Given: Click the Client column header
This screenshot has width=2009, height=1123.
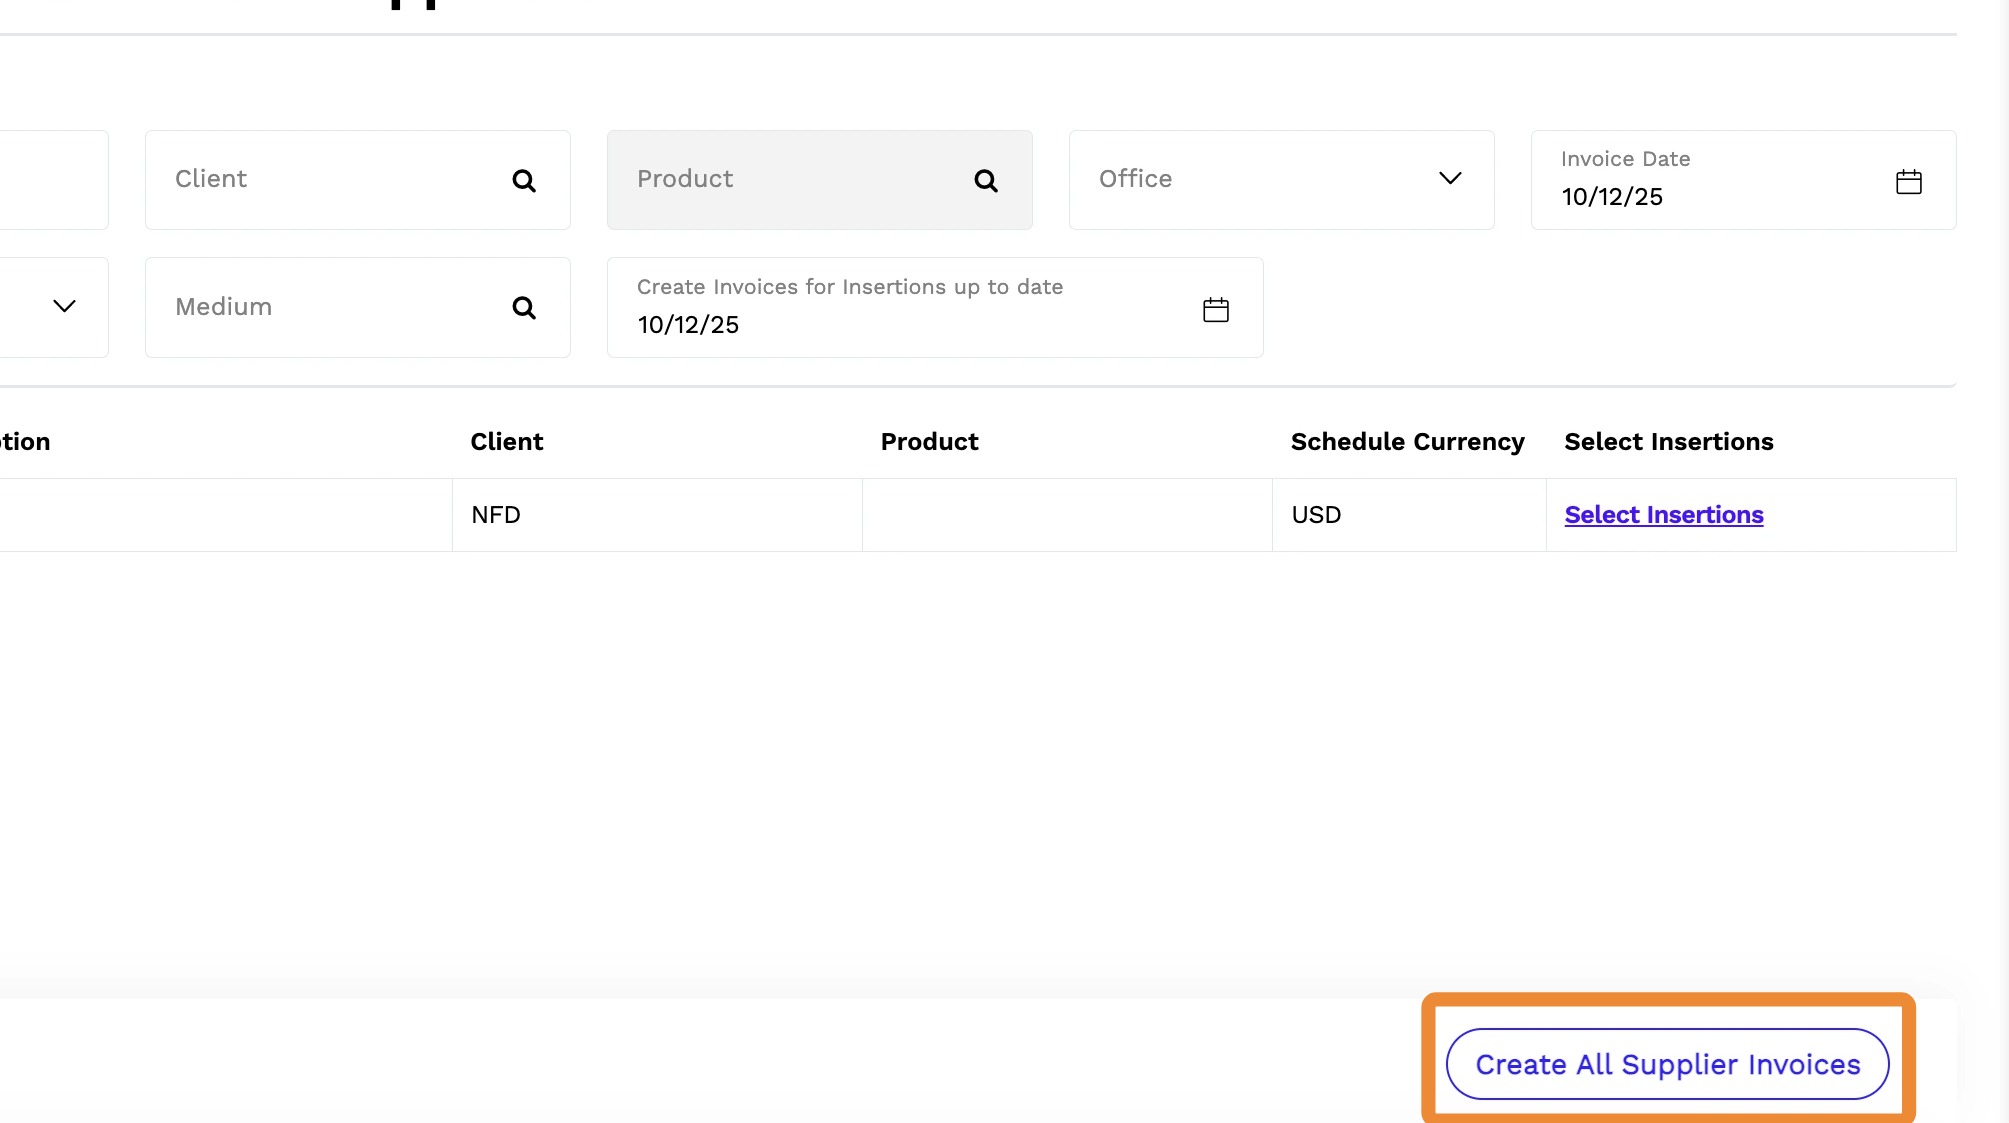Looking at the screenshot, I should [506, 442].
